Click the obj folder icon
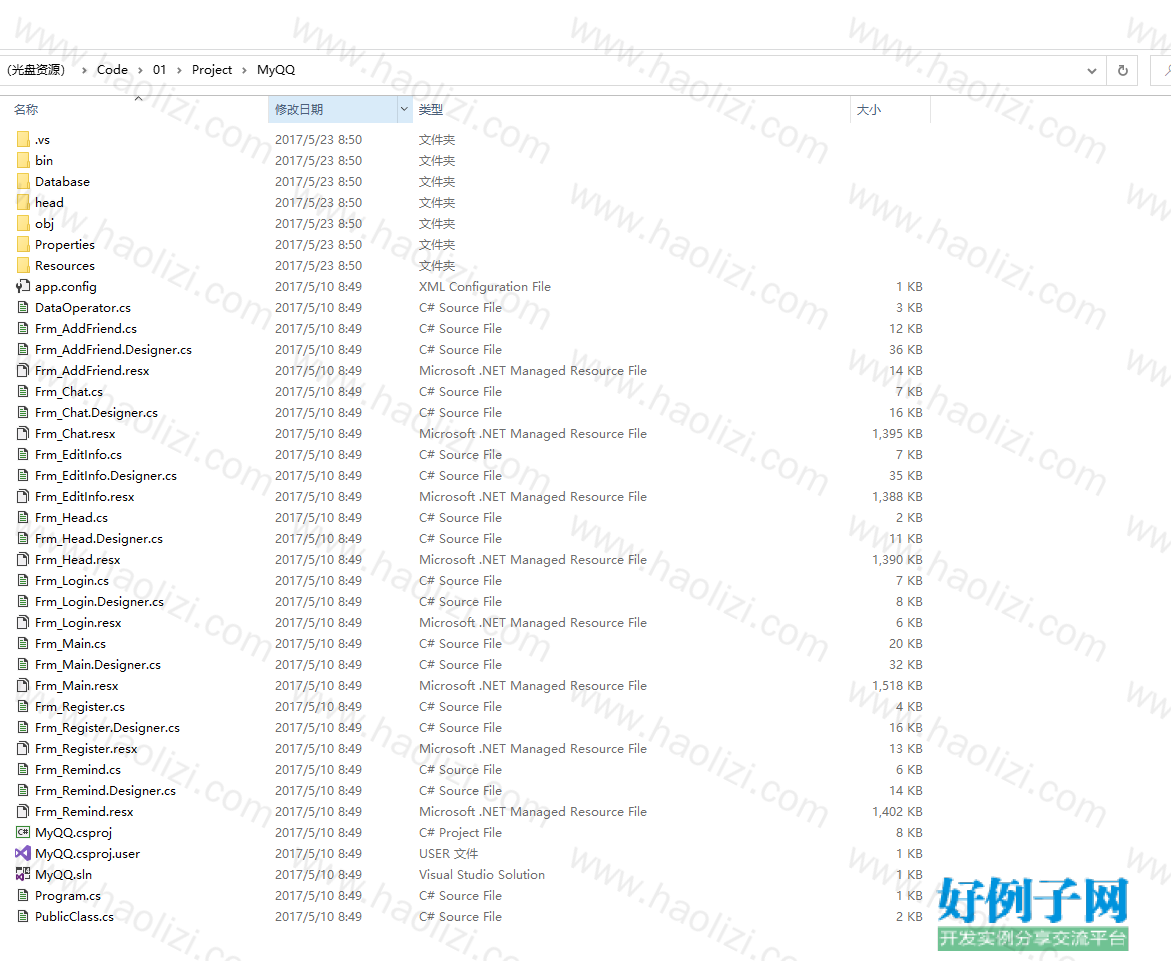This screenshot has height=961, width=1171. 23,223
